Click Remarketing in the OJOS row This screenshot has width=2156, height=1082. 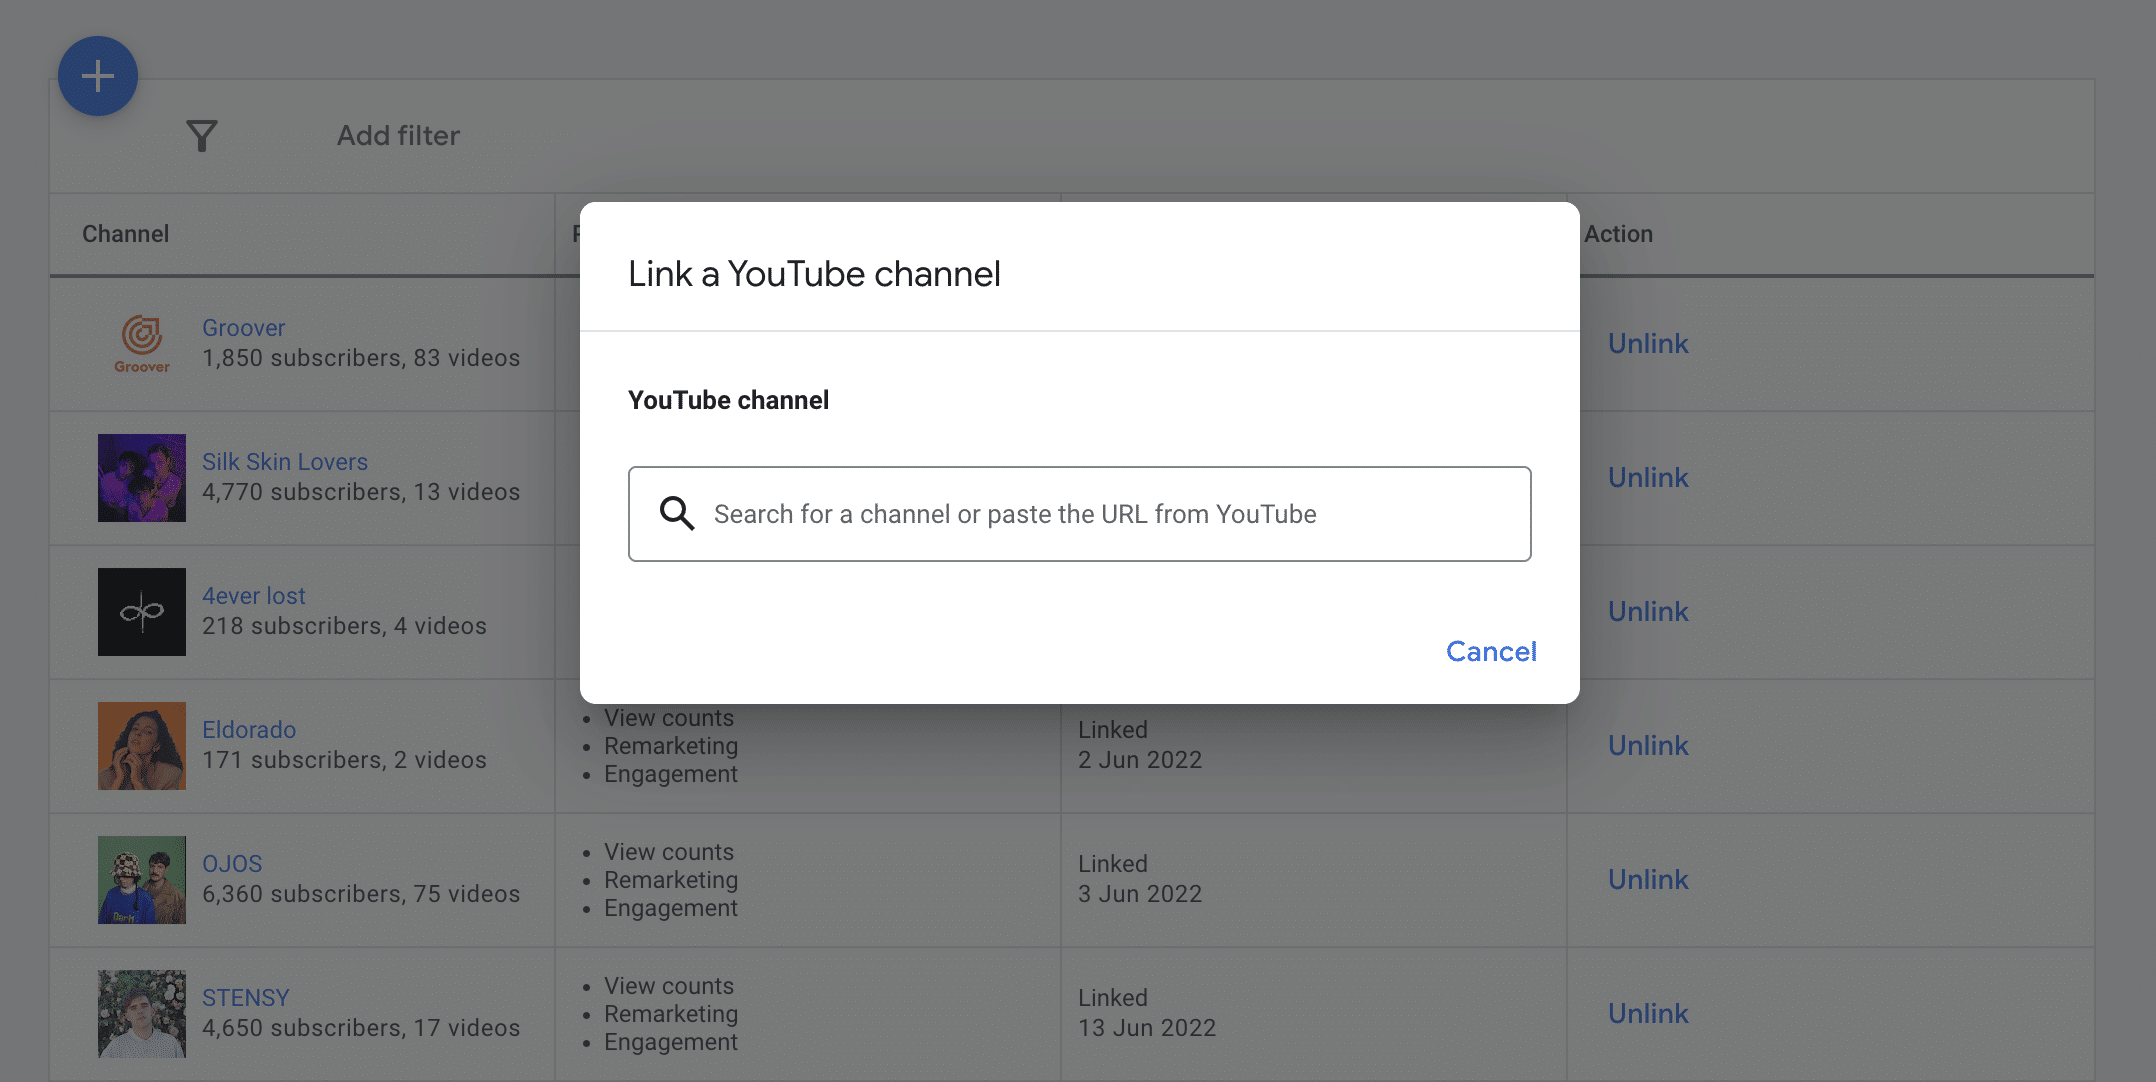coord(671,880)
